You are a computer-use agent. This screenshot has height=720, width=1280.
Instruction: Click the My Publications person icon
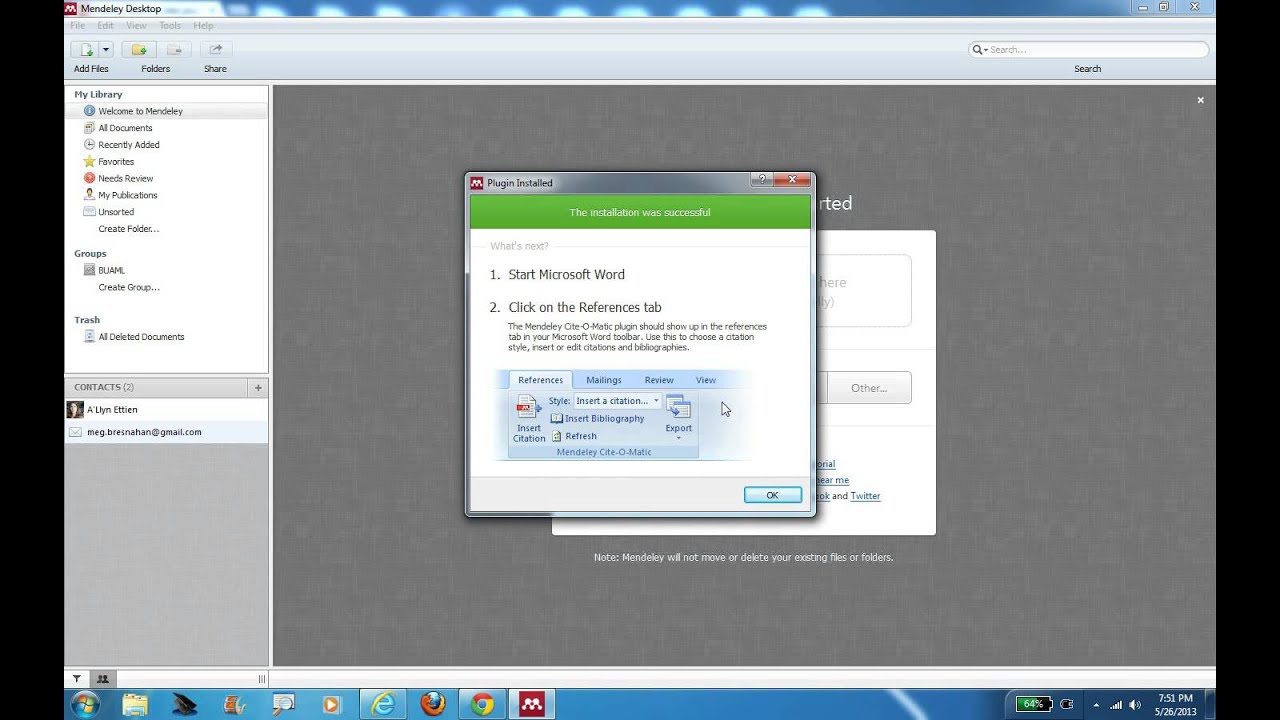(89, 195)
